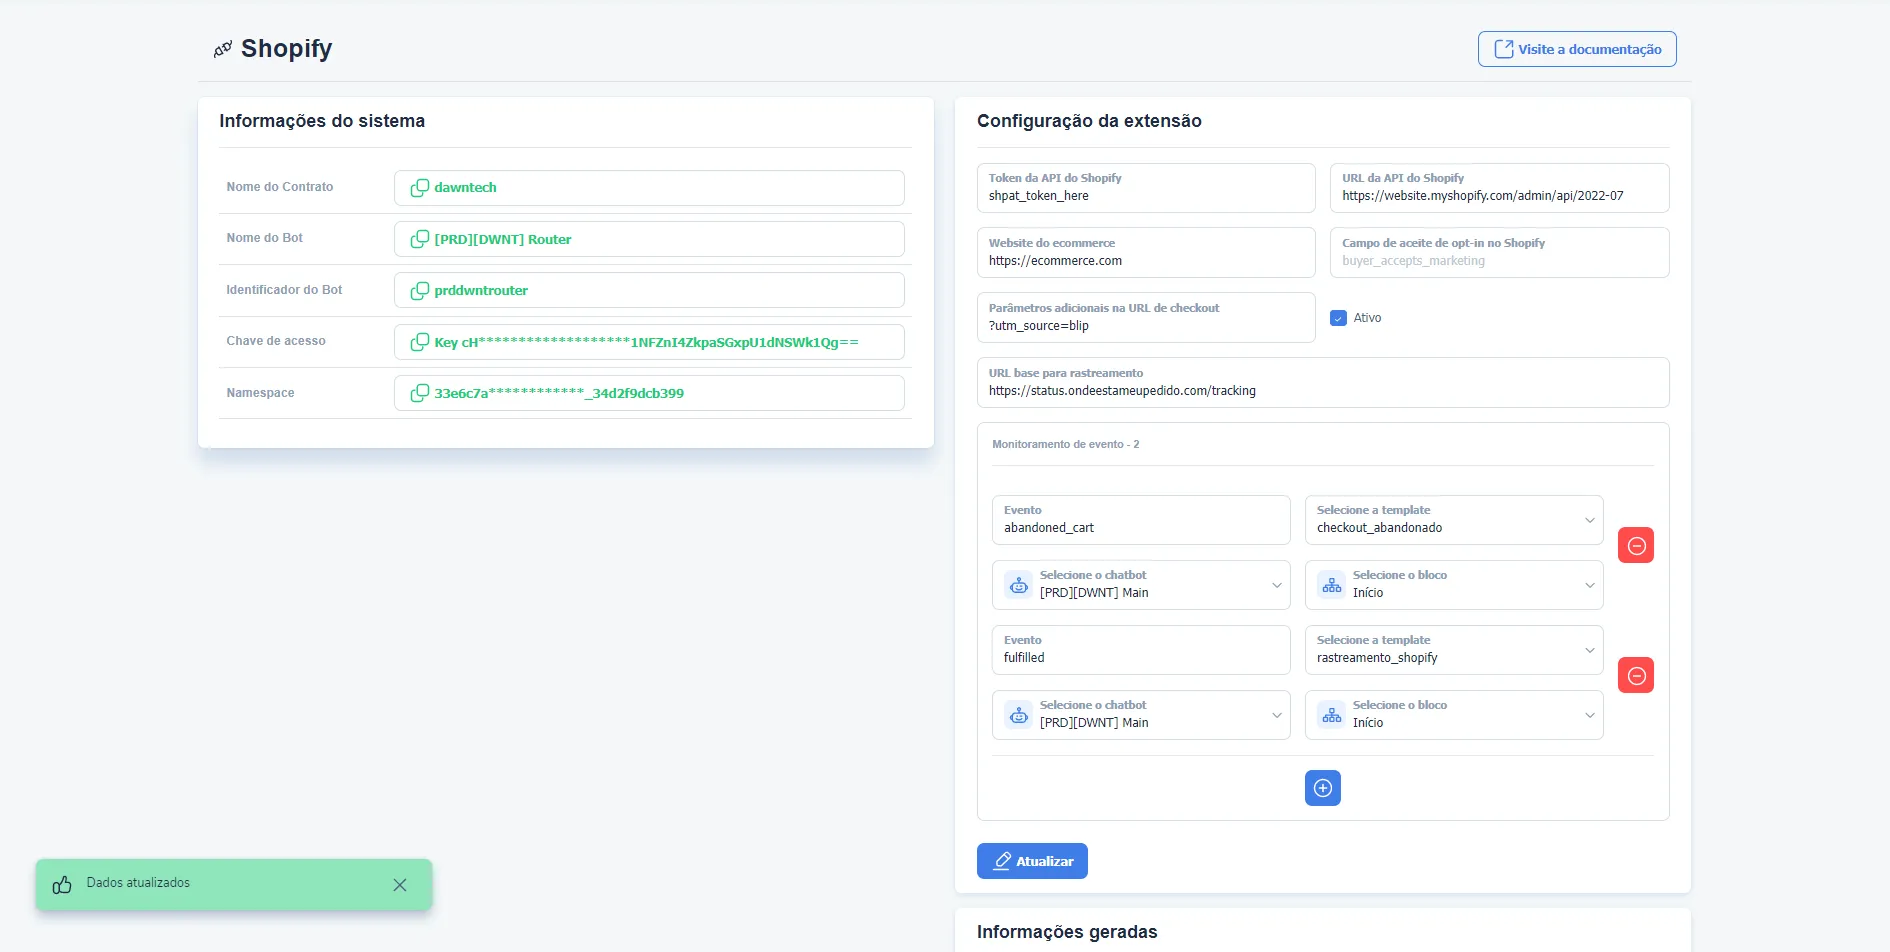This screenshot has width=1890, height=952.
Task: Click the Atualizar button
Action: [x=1032, y=861]
